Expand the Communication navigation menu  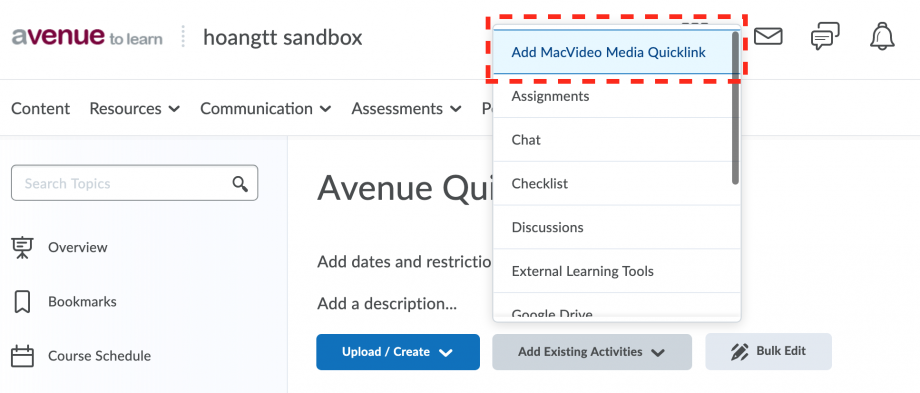pos(266,109)
